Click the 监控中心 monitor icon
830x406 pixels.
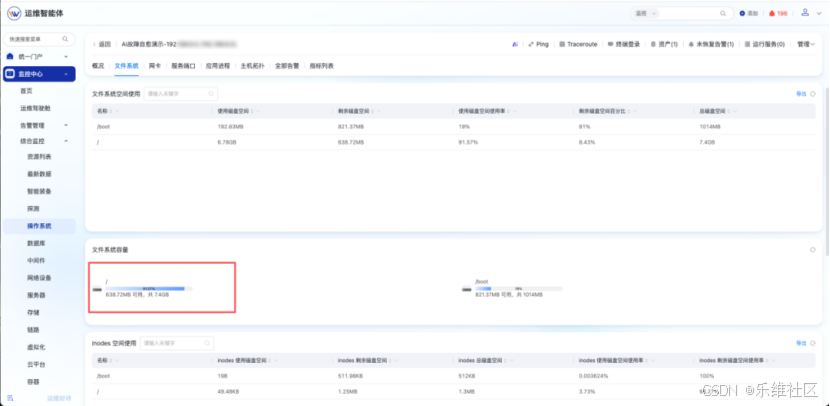(10, 74)
